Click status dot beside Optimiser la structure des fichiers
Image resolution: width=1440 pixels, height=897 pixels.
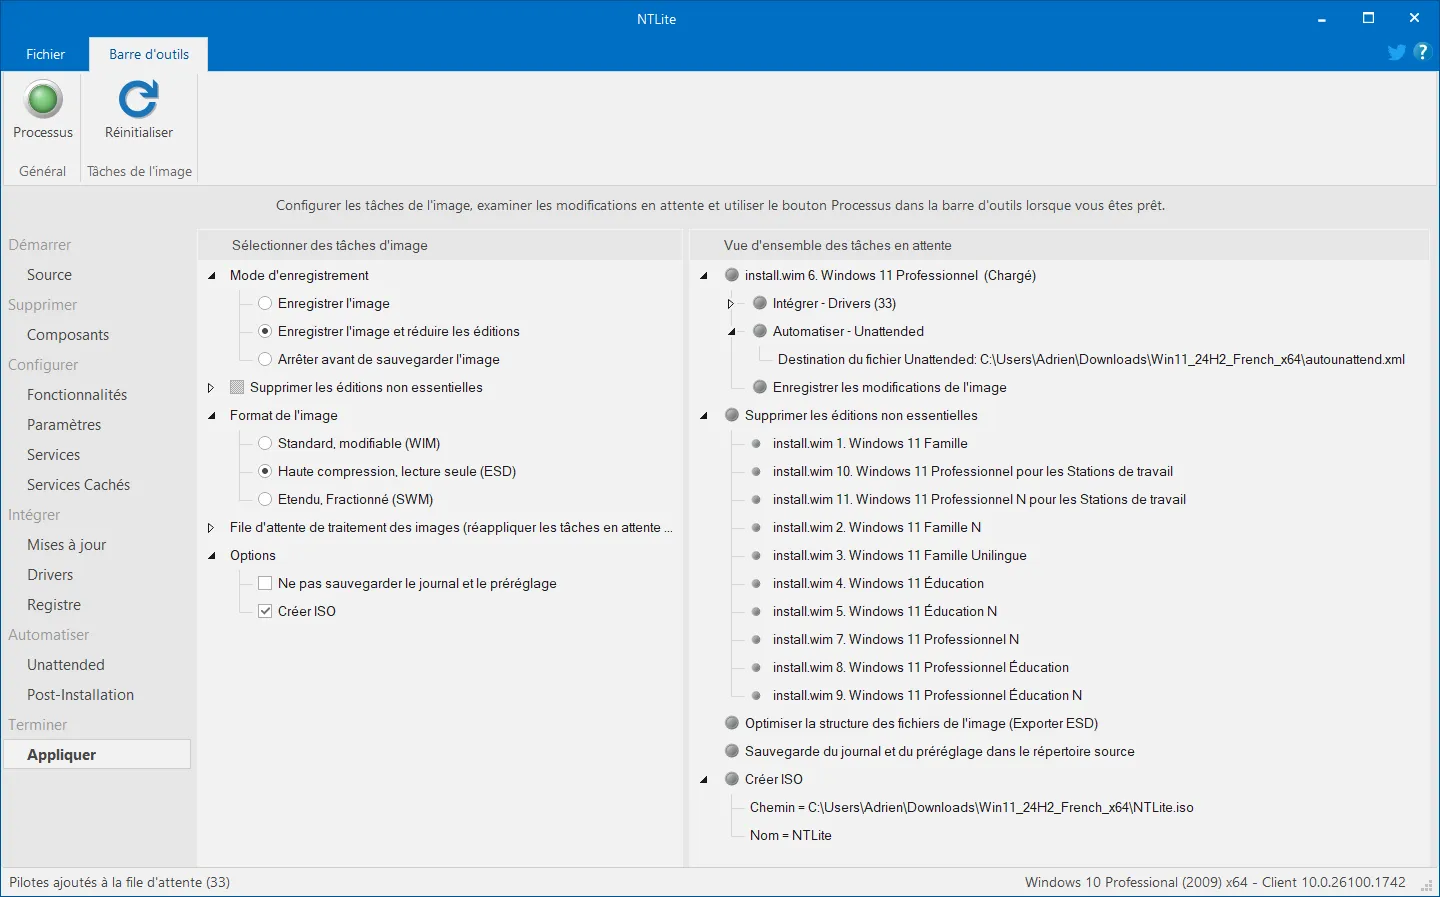732,723
